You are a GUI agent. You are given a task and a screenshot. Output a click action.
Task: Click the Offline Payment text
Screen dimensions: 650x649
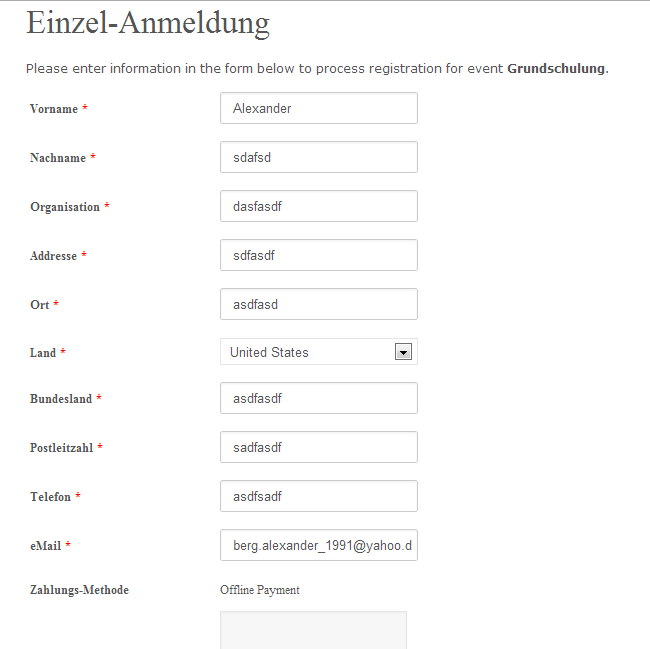coord(260,590)
